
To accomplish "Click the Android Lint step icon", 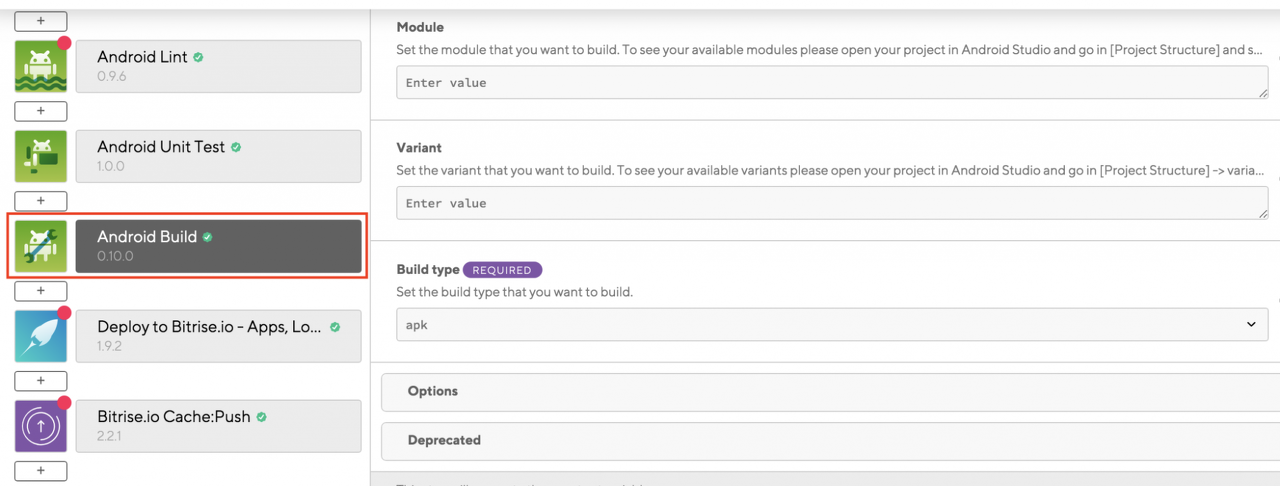I will (41, 66).
